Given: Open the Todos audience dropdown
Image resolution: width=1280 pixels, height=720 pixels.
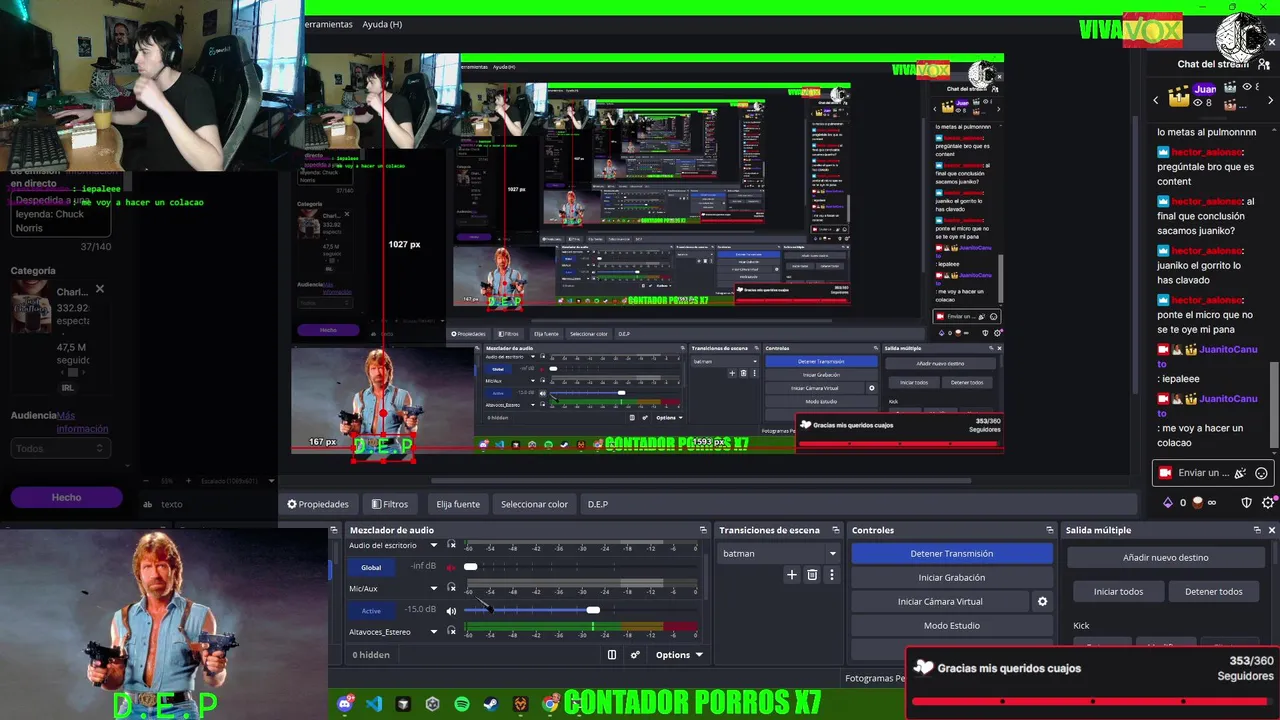Looking at the screenshot, I should click(x=60, y=449).
